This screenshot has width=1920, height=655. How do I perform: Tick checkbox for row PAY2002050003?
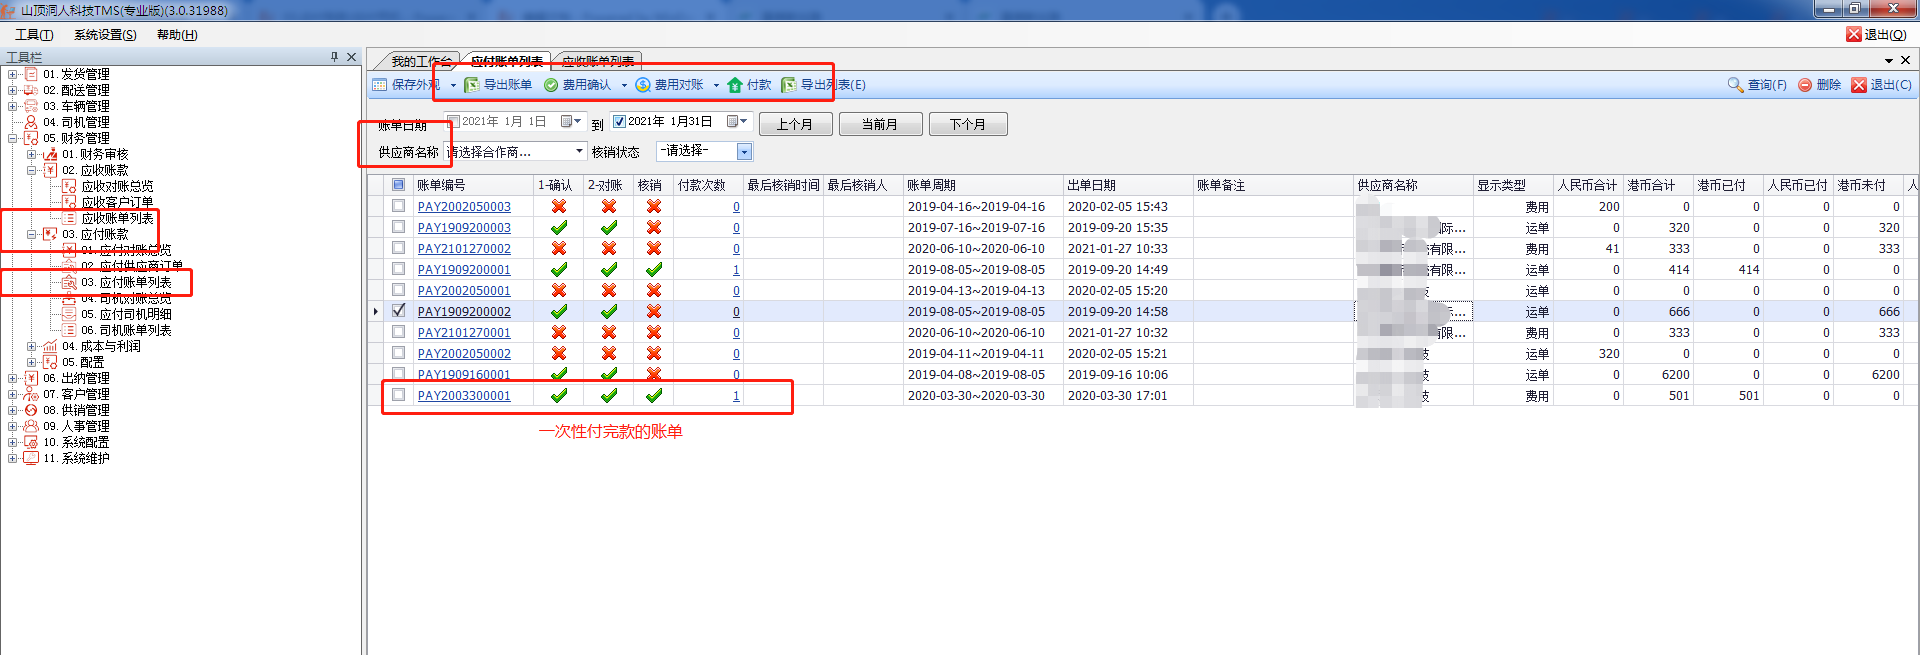click(x=399, y=206)
